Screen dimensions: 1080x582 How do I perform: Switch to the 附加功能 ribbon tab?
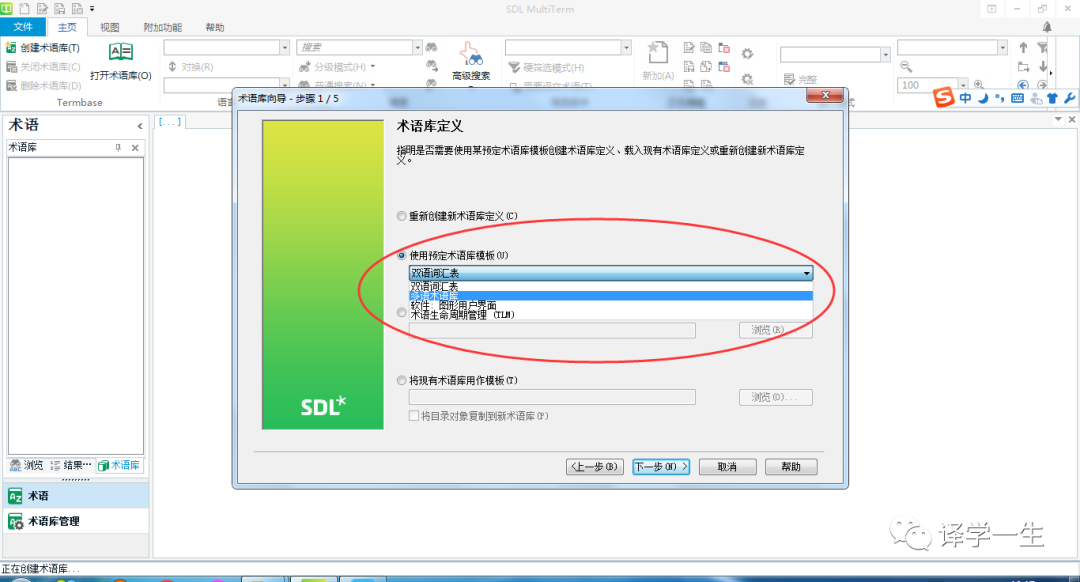pyautogui.click(x=163, y=27)
